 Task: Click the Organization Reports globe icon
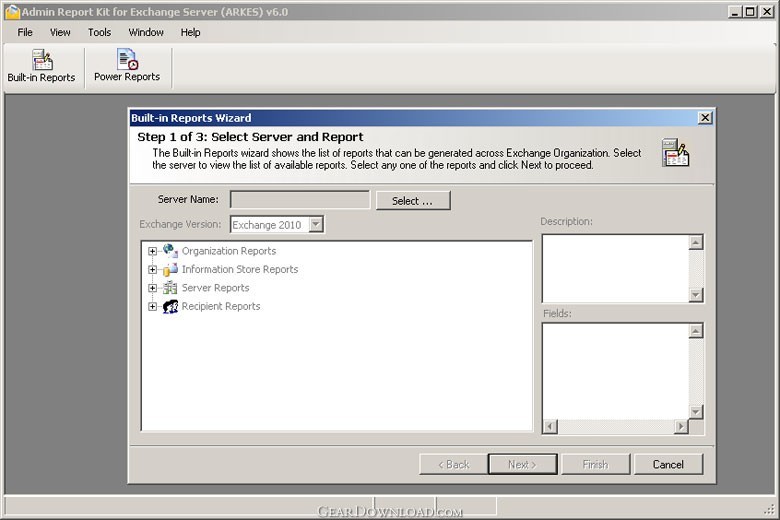170,250
